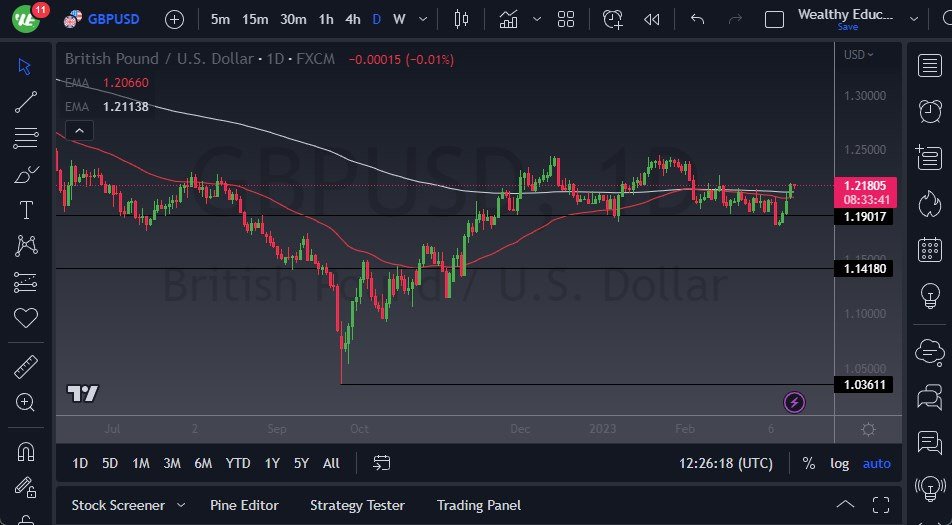Select the 6M date range button

[x=203, y=463]
